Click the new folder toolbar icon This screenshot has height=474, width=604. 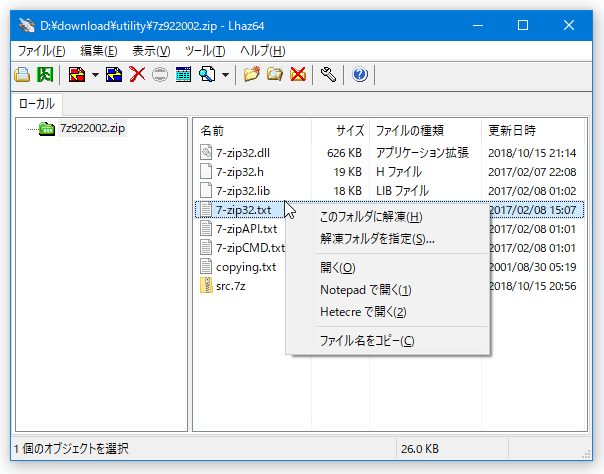(252, 74)
